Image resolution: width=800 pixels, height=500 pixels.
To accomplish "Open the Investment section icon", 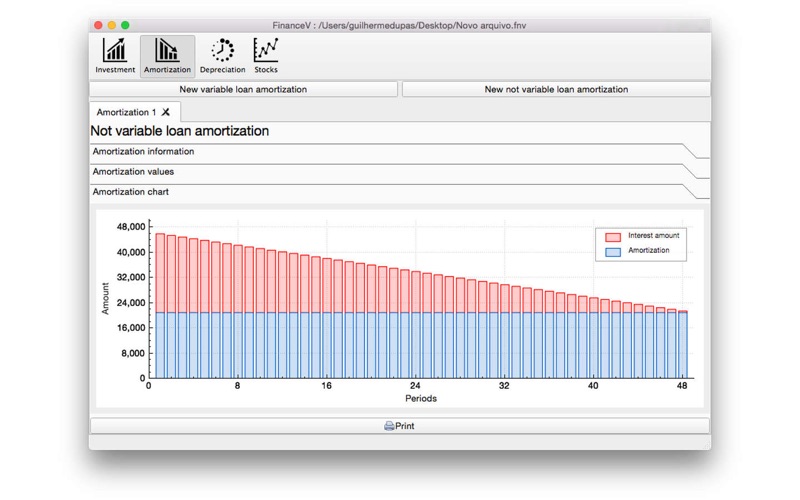I will [115, 56].
